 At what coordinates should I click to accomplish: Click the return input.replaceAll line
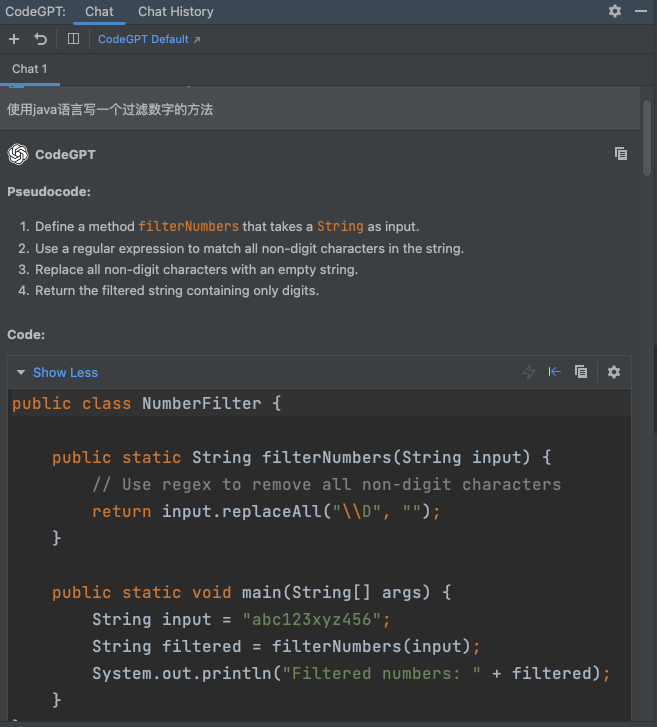point(266,511)
